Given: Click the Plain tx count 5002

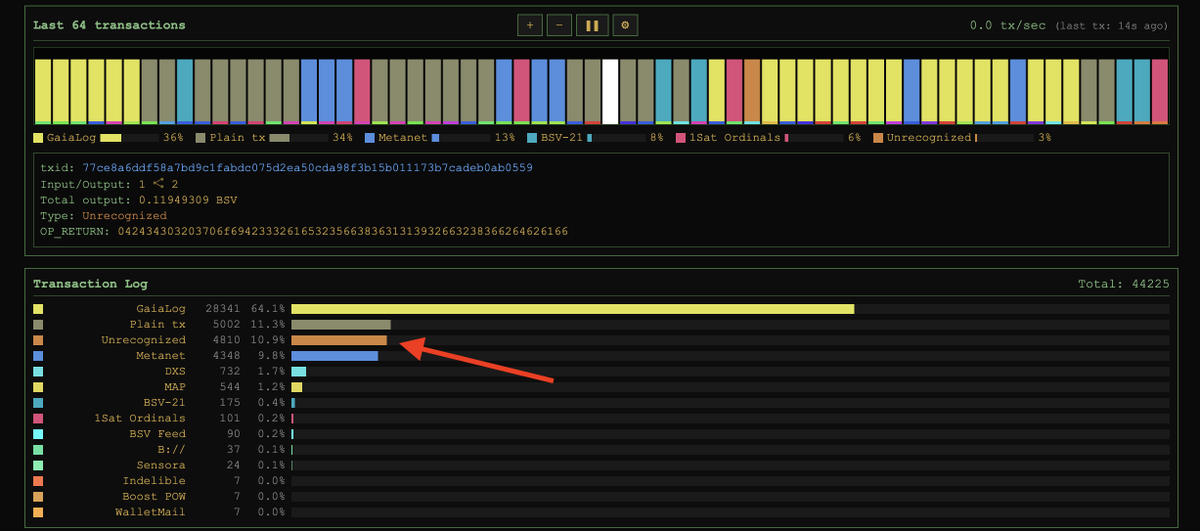Looking at the screenshot, I should click(226, 325).
